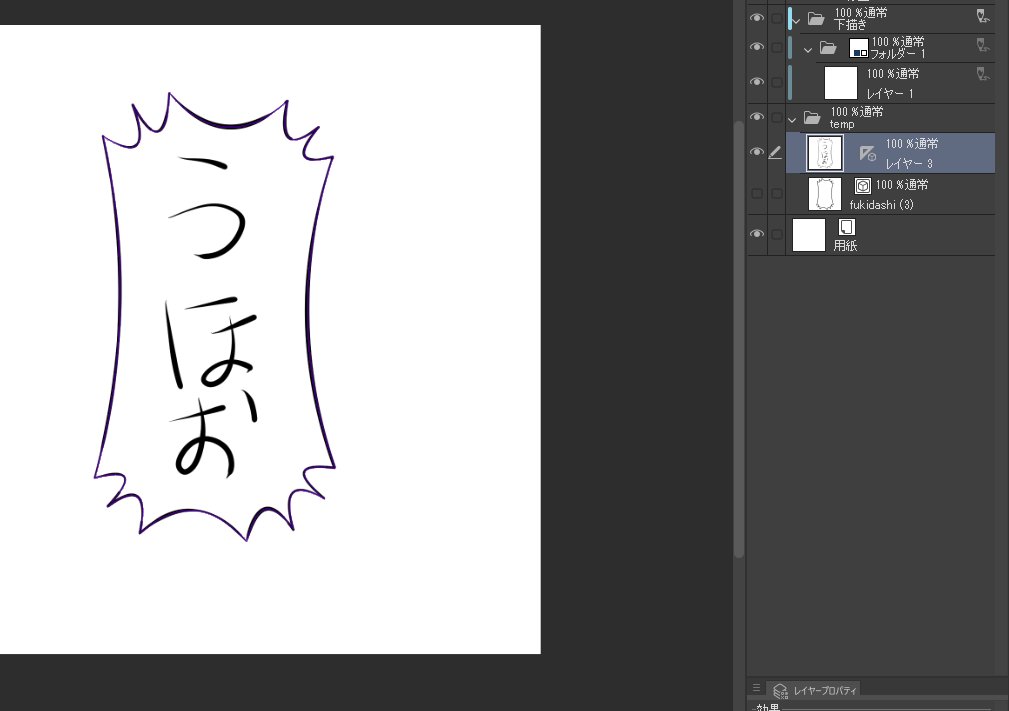This screenshot has height=711, width=1009.
Task: Collapse the temp folder chevron
Action: (792, 120)
